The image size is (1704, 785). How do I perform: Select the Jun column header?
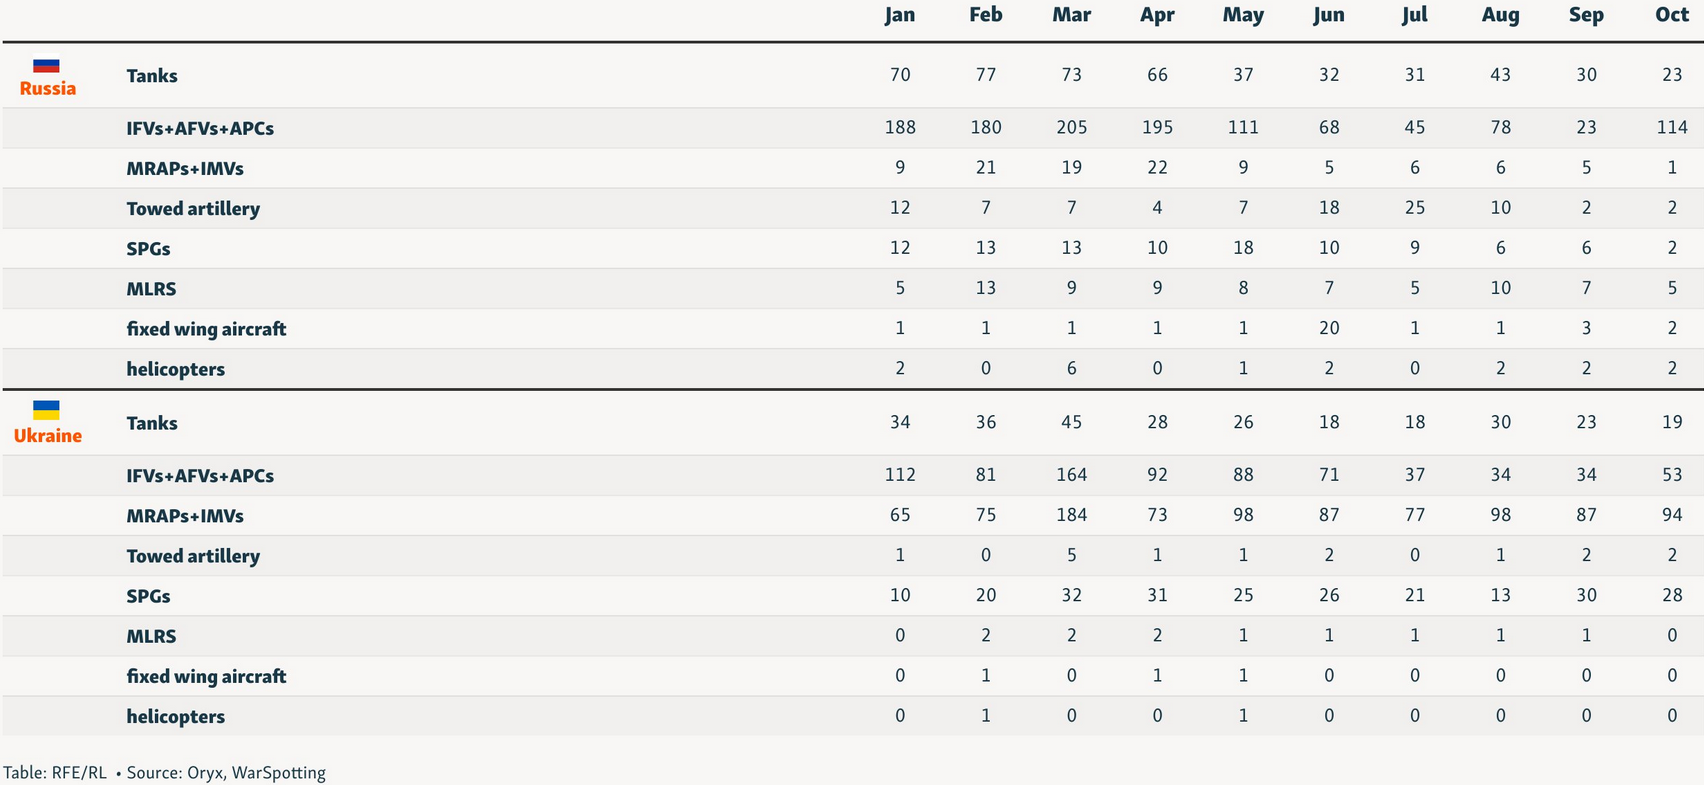(1328, 15)
